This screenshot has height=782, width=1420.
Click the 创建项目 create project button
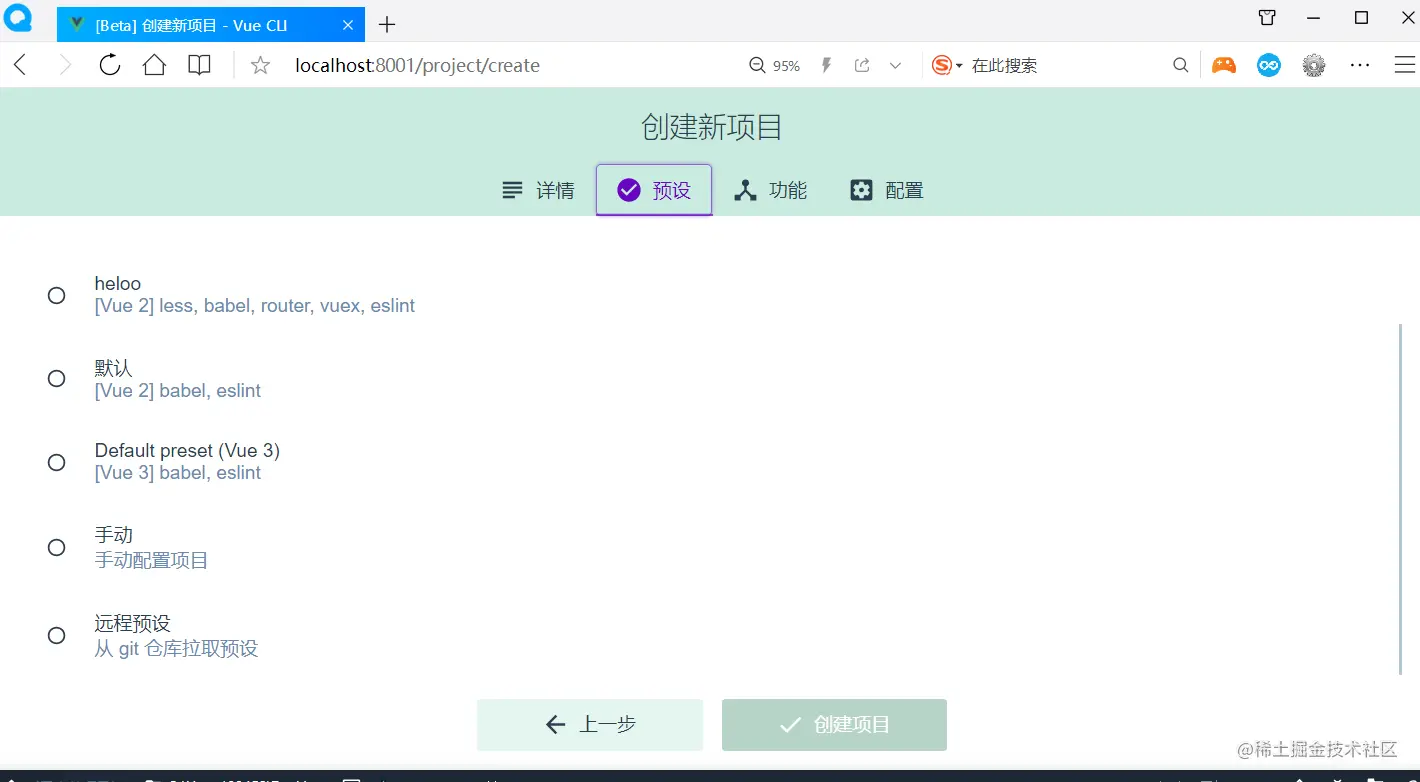834,725
